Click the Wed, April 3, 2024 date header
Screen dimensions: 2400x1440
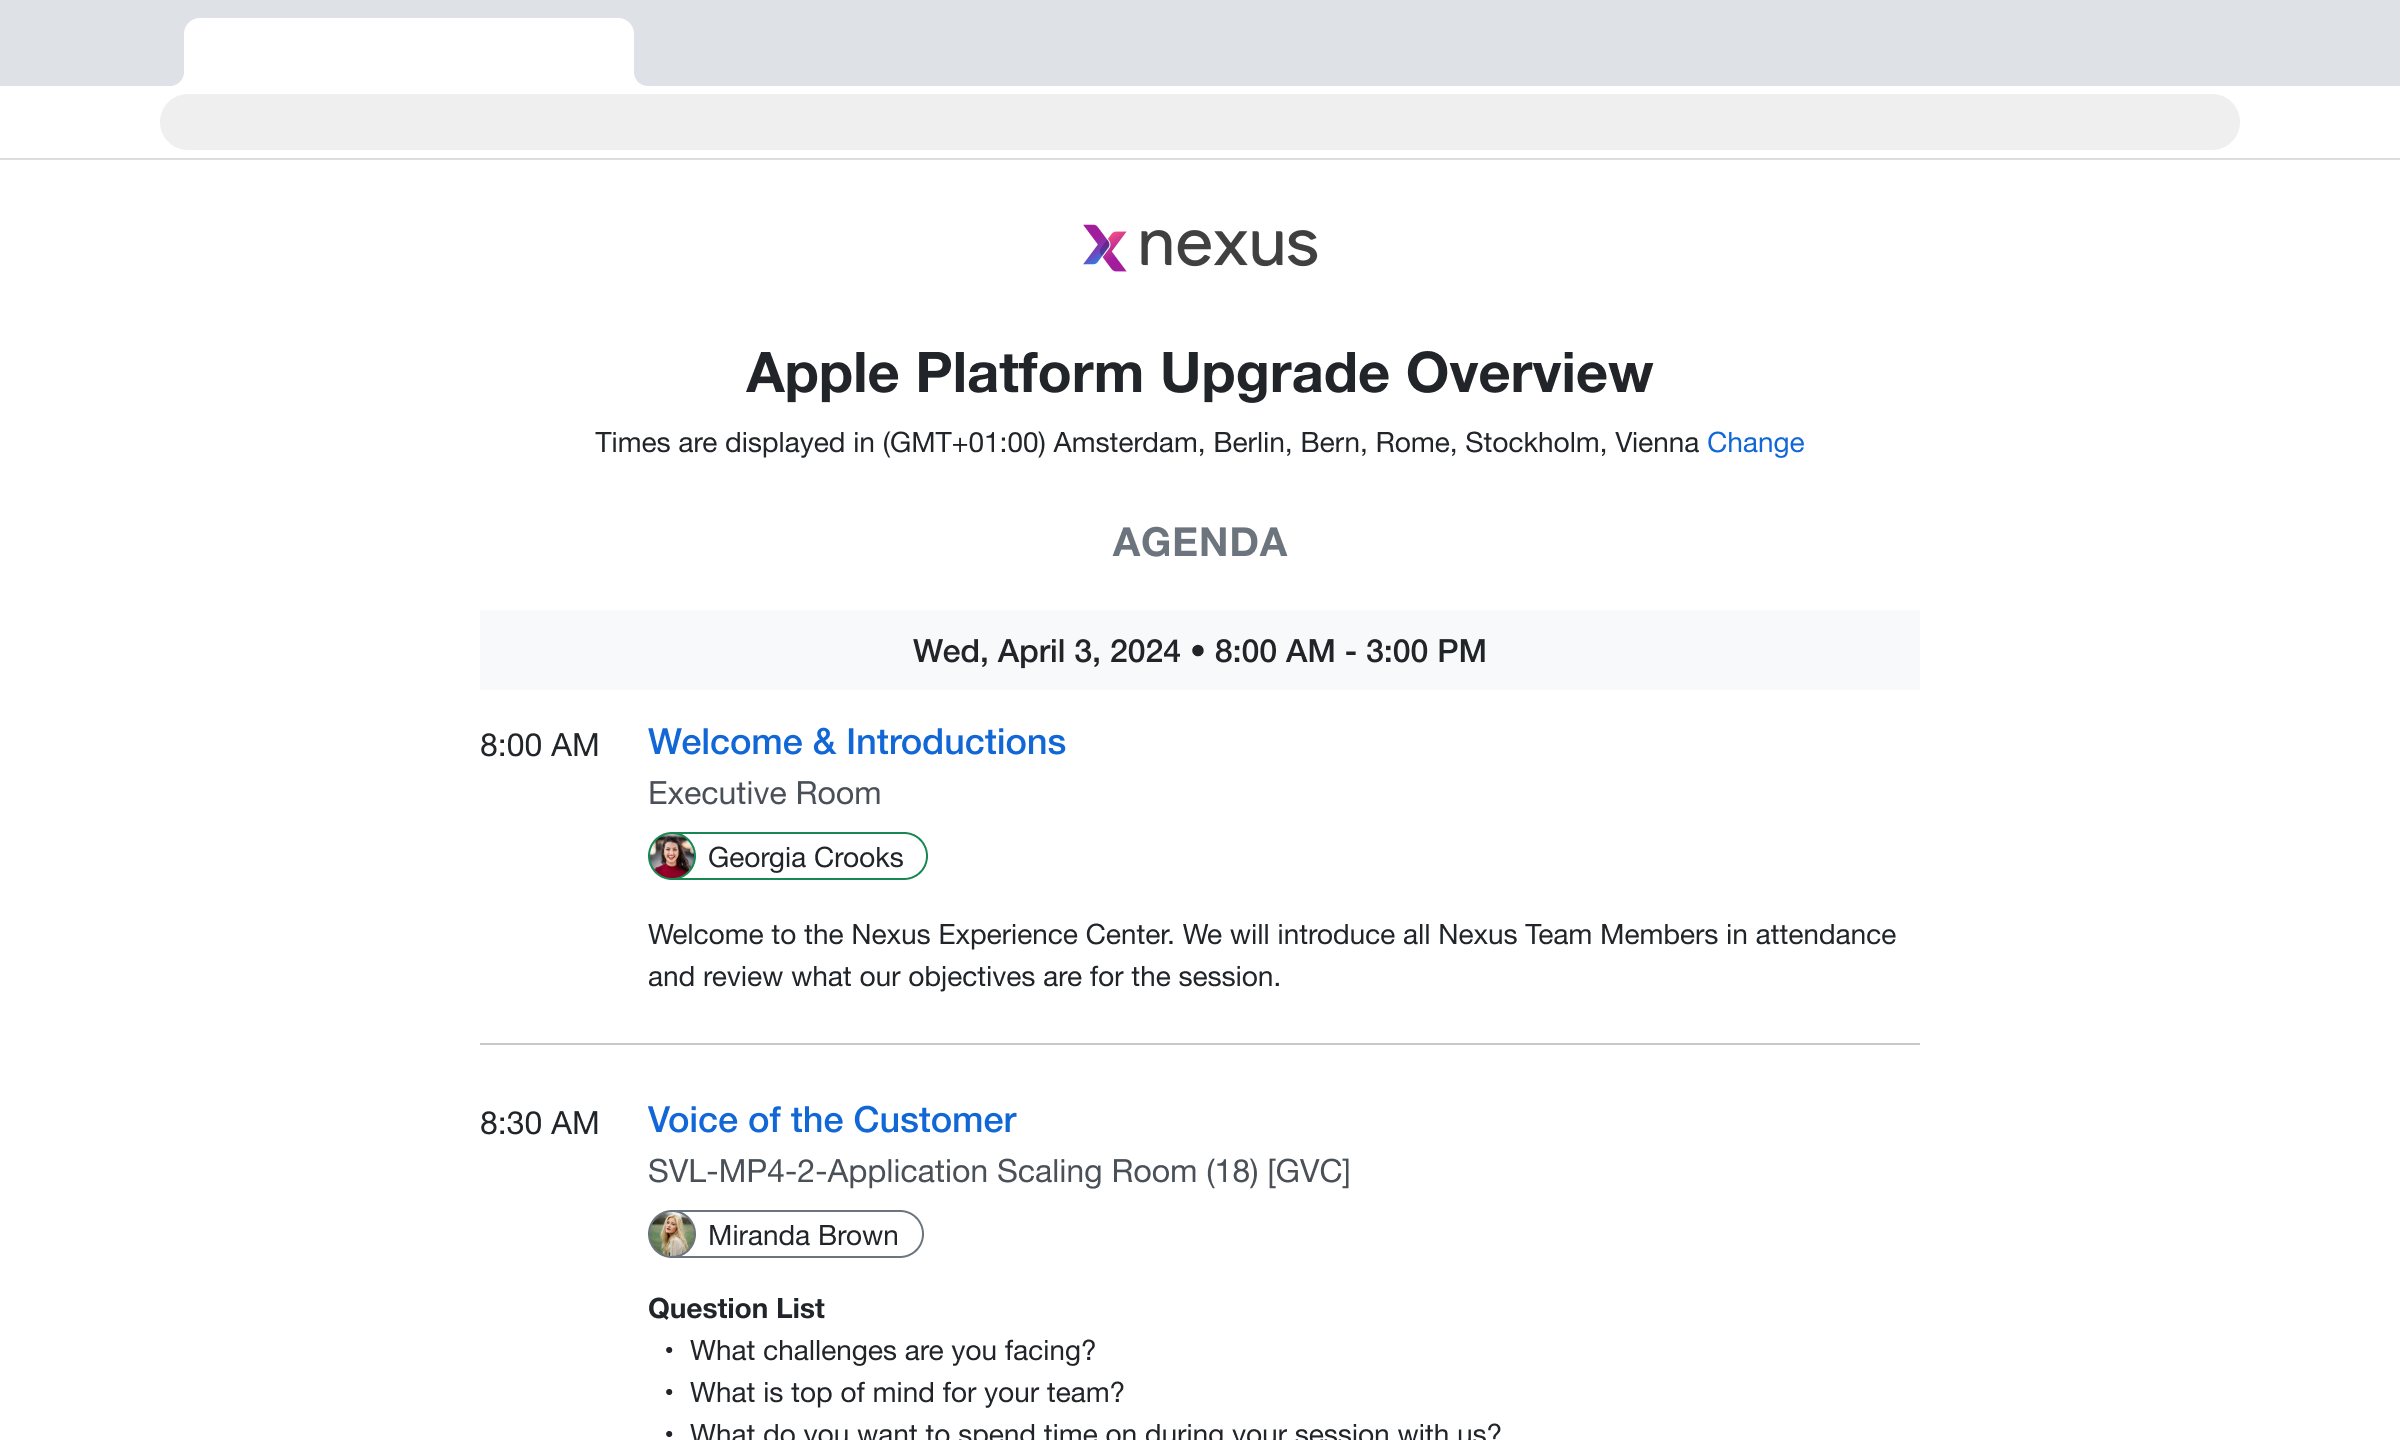1199,651
